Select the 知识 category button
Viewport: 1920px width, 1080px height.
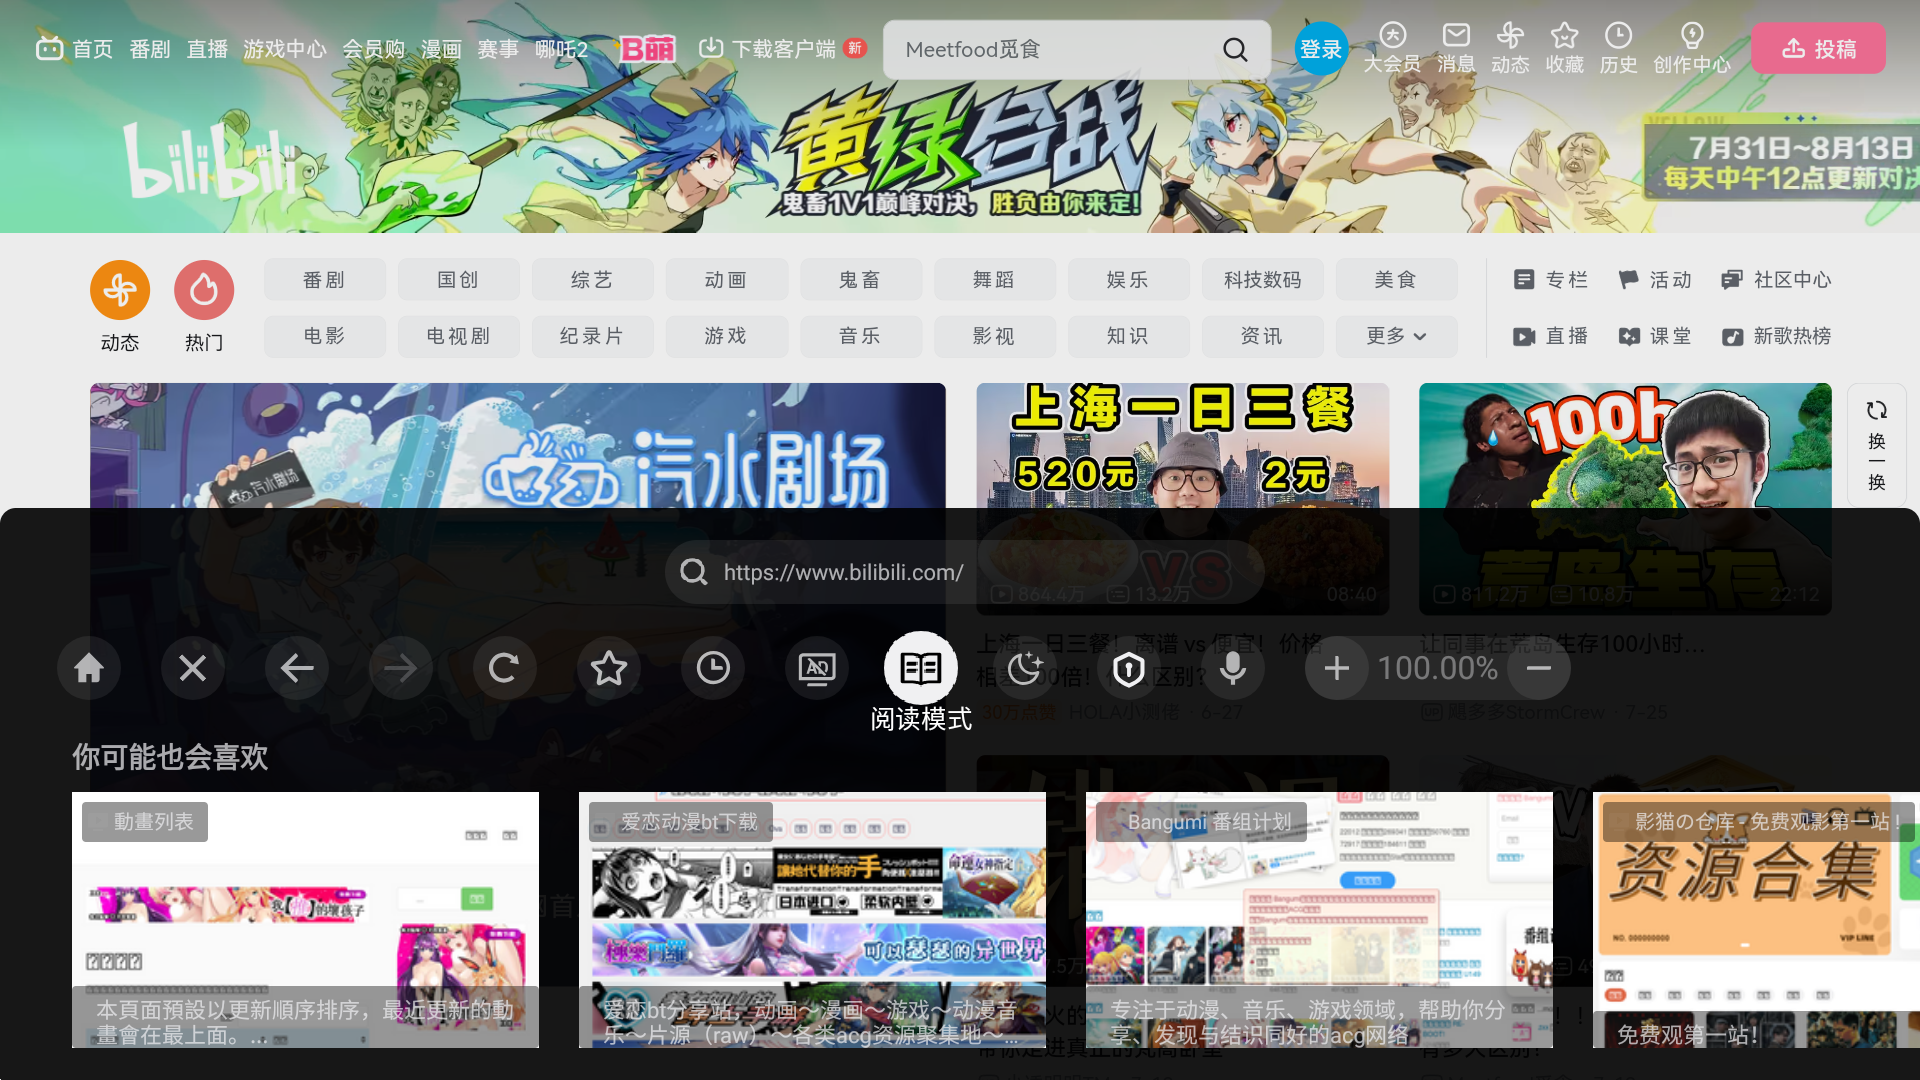1128,336
